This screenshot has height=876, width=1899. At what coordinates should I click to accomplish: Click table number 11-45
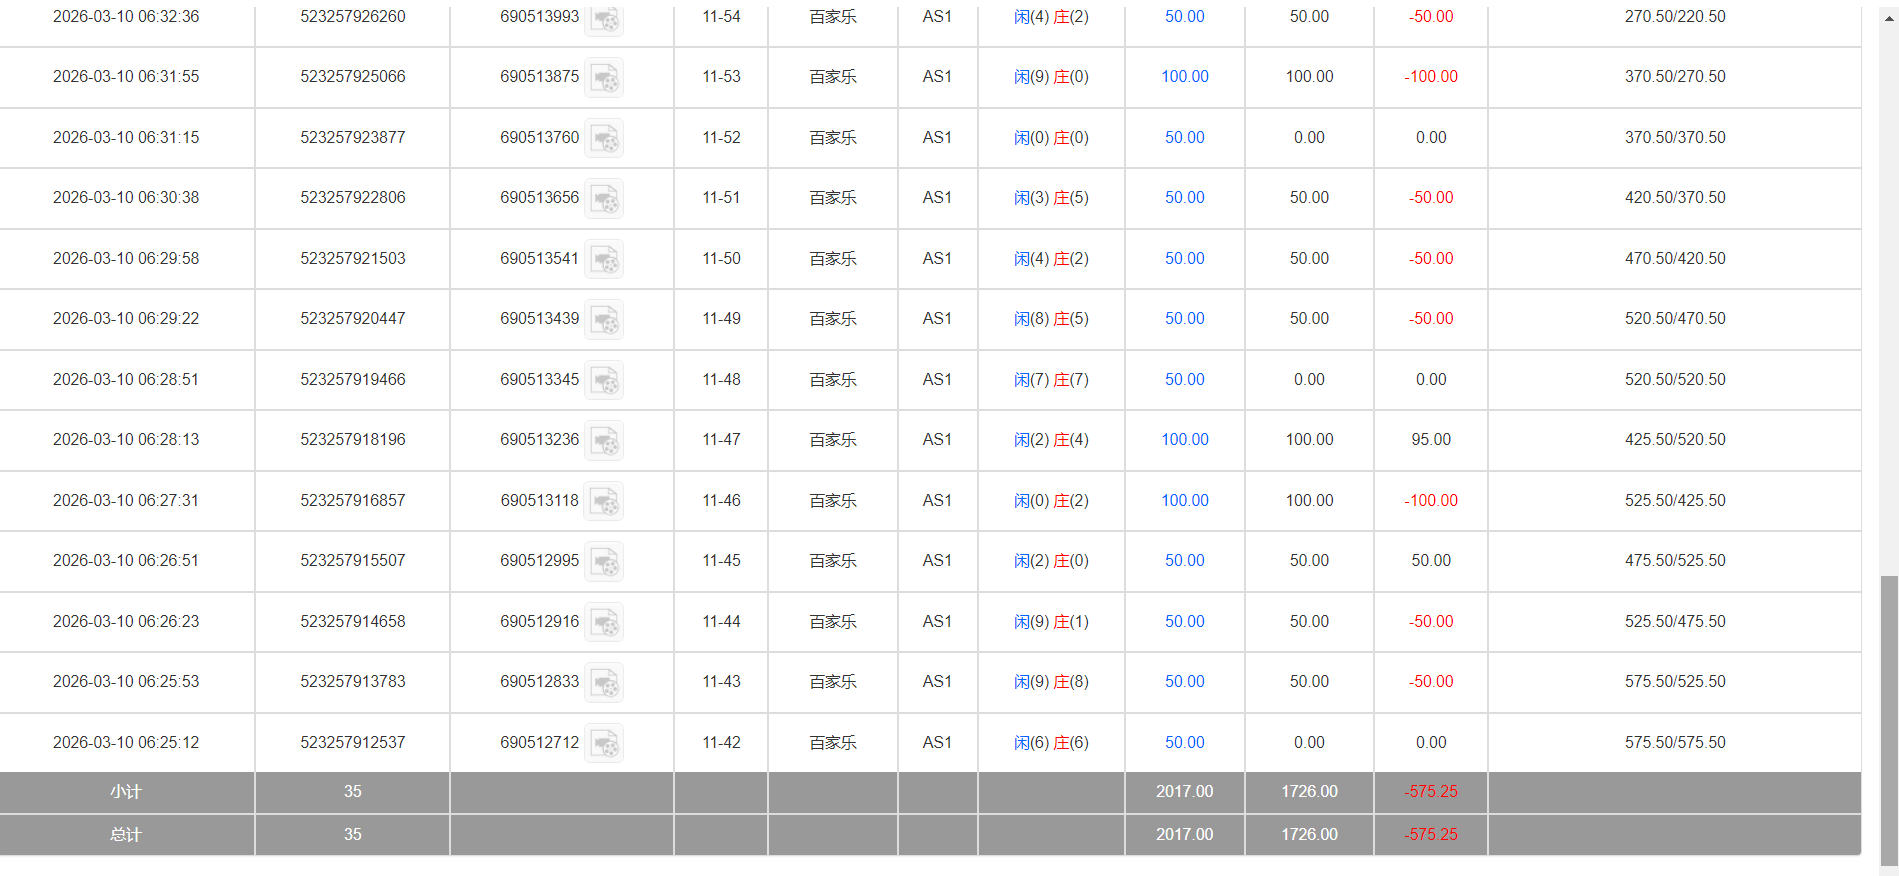coord(721,561)
